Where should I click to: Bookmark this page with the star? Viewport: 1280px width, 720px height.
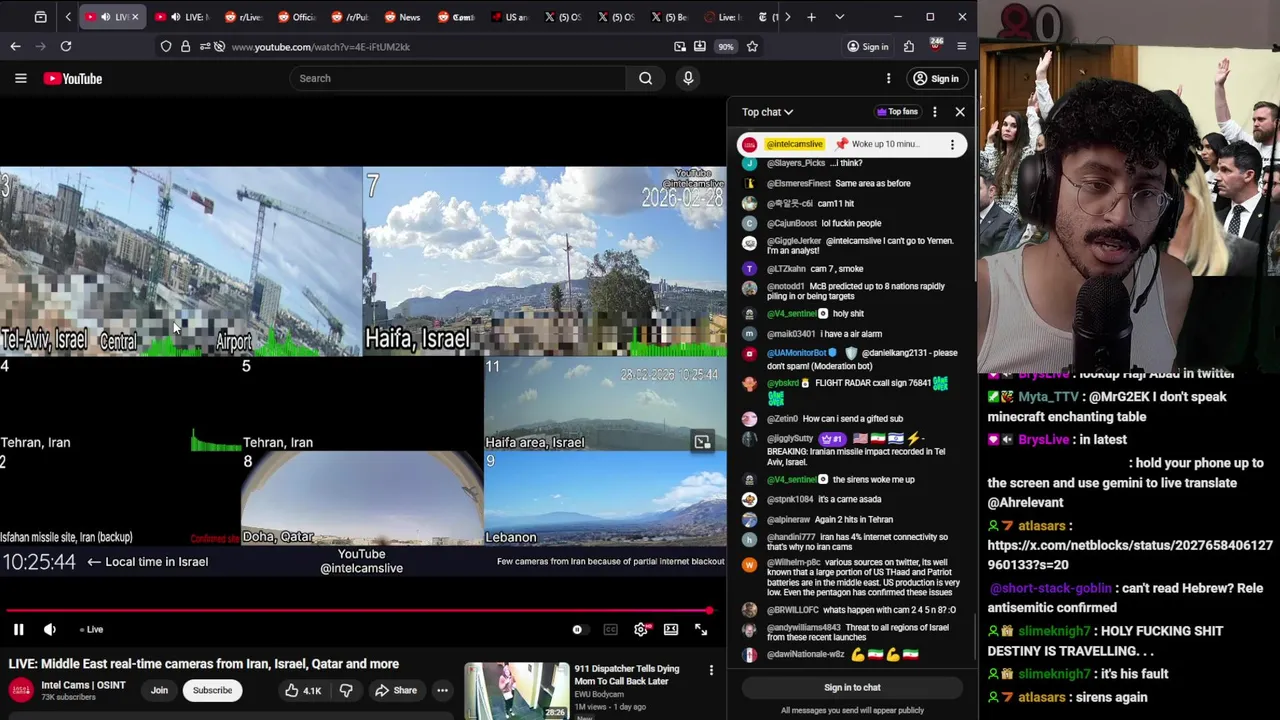(x=752, y=46)
